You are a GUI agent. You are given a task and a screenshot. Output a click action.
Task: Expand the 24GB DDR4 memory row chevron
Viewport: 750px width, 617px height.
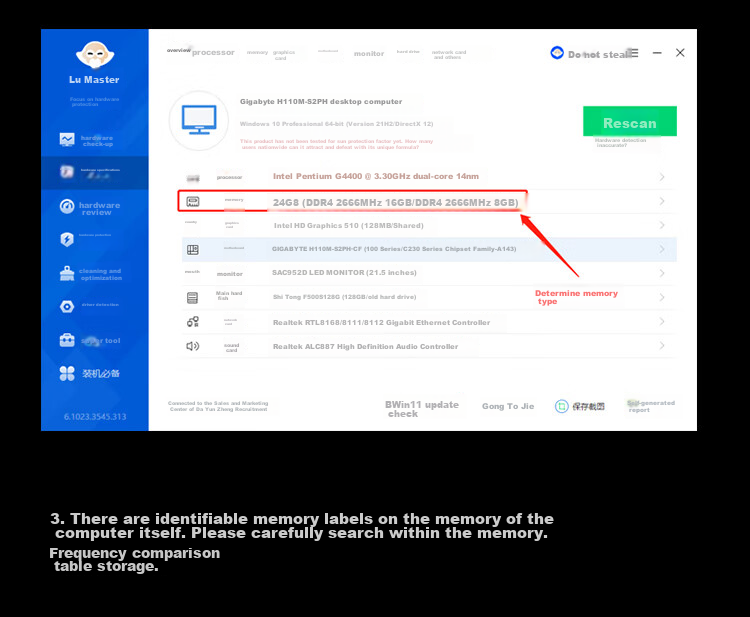click(662, 201)
